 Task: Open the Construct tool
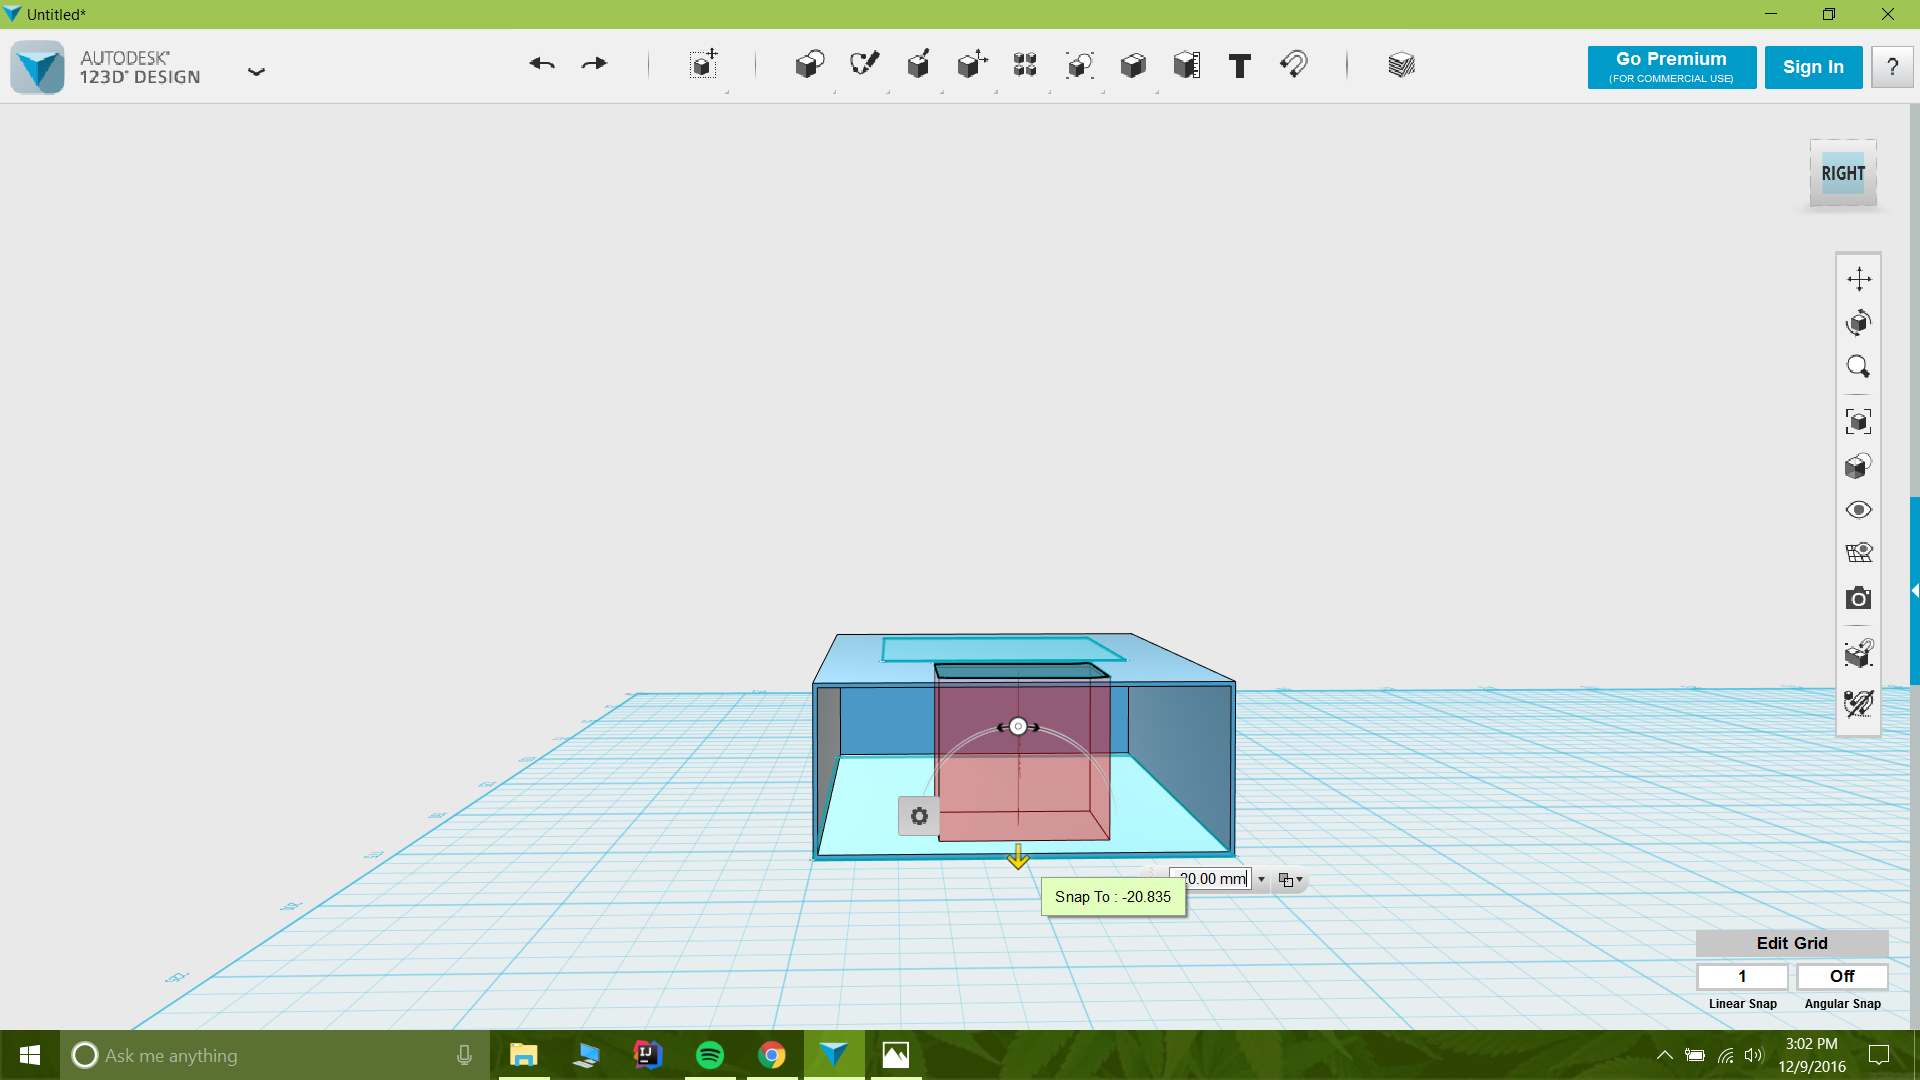[x=918, y=64]
